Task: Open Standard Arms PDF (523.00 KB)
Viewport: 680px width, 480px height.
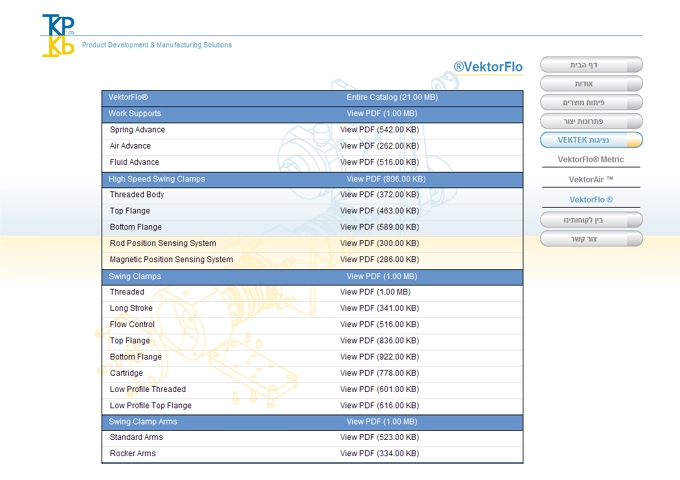Action: click(x=379, y=437)
